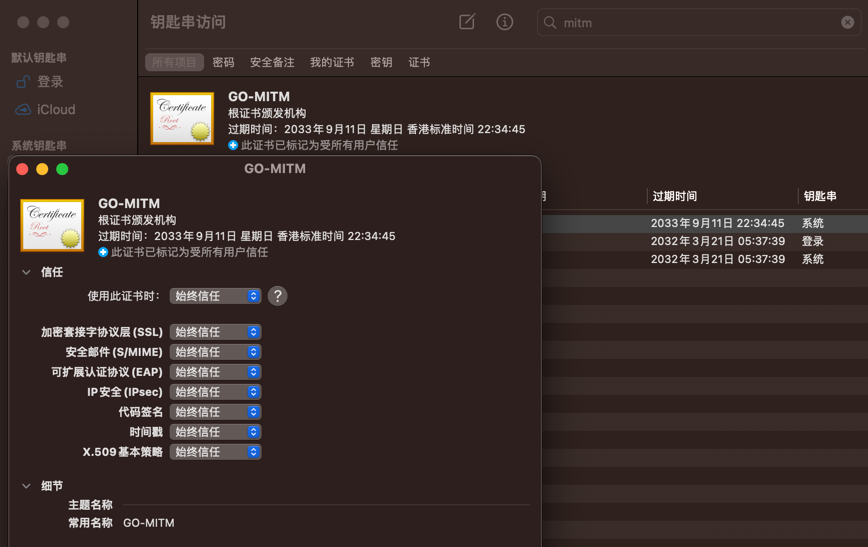
Task: Click blue plus trust badge in GO-MITM dialog
Action: tap(103, 252)
